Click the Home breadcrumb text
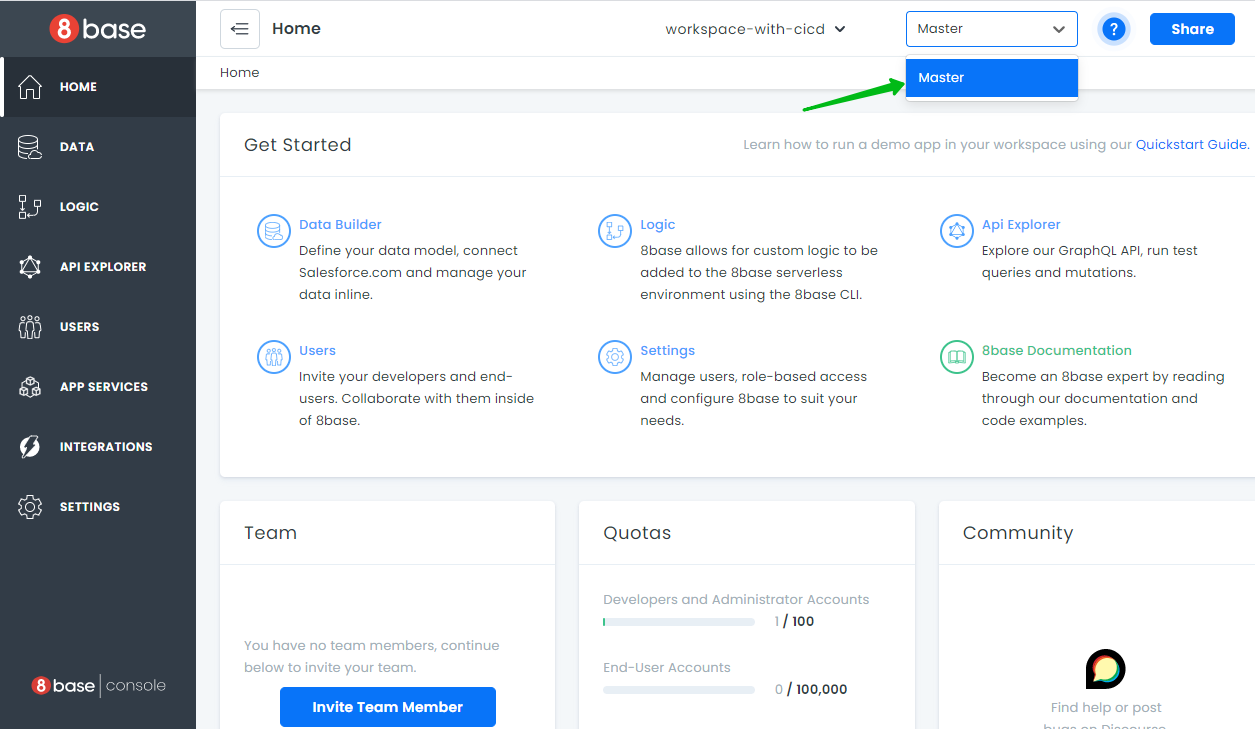The width and height of the screenshot is (1255, 729). point(240,73)
